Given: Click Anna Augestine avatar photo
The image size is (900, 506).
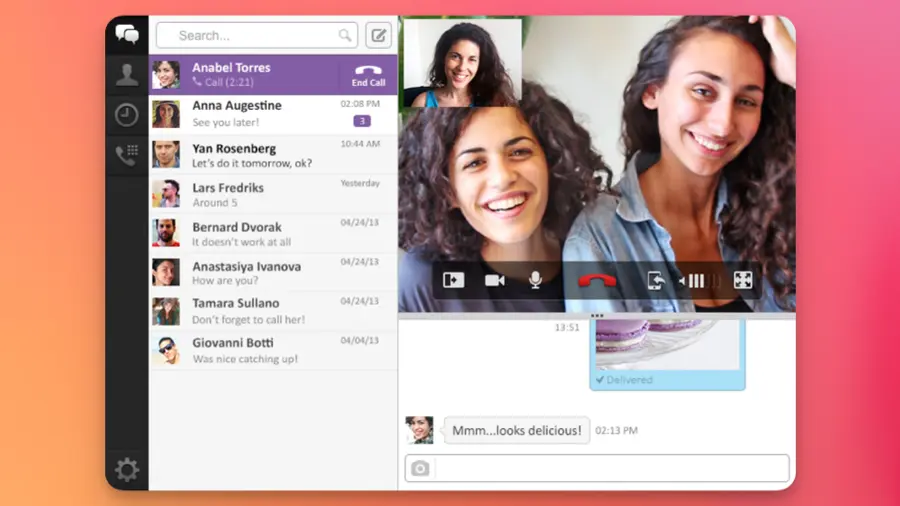Looking at the screenshot, I should point(166,114).
